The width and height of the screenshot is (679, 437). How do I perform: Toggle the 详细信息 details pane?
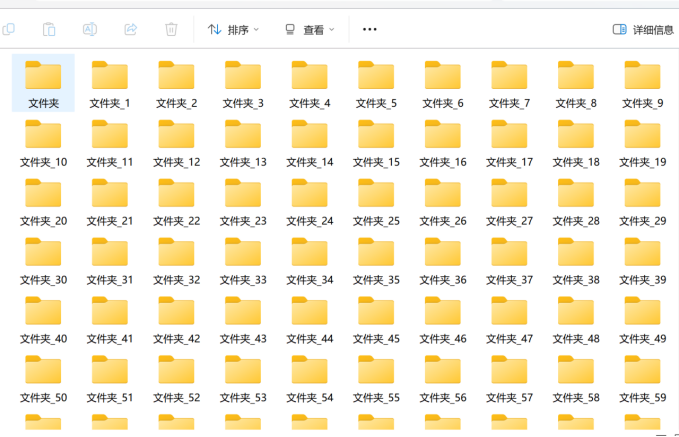643,29
